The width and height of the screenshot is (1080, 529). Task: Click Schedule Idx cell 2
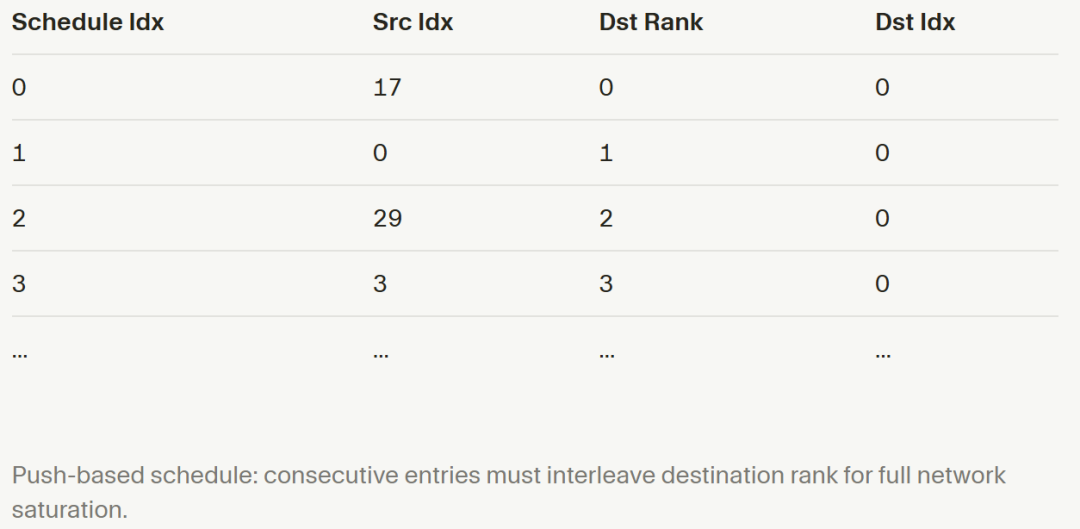pos(19,218)
